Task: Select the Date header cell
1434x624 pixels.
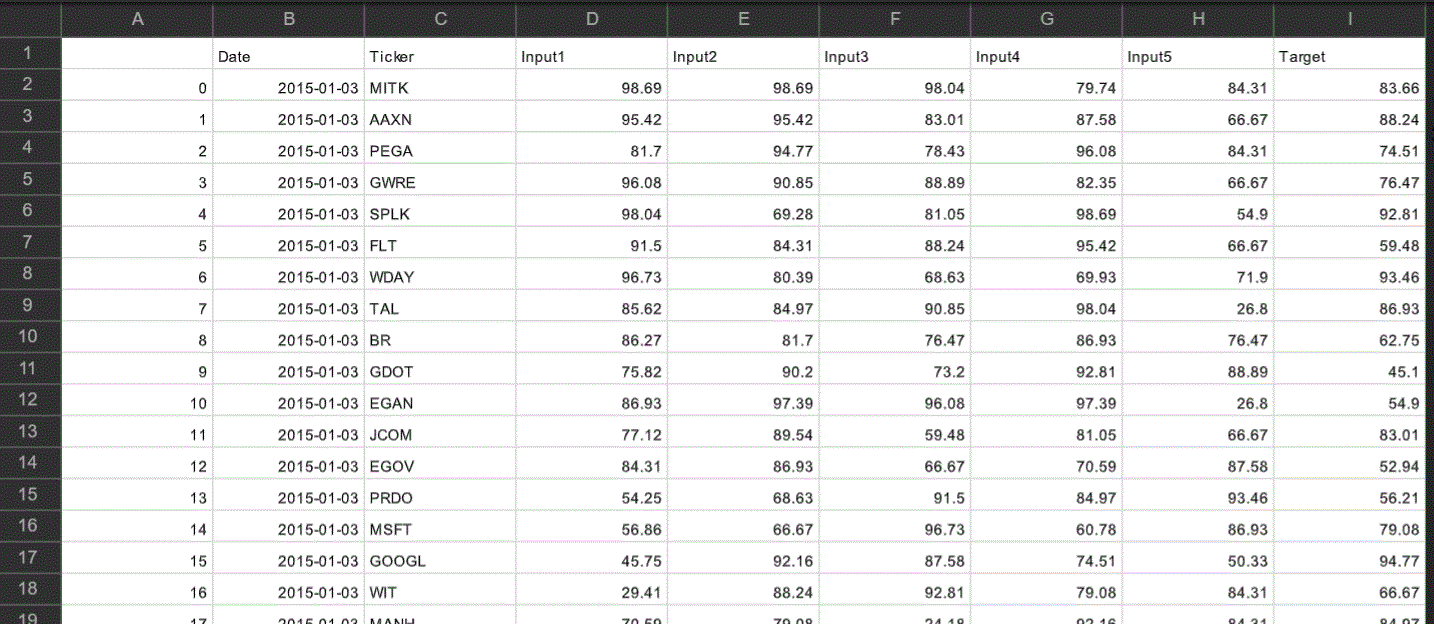Action: click(288, 57)
